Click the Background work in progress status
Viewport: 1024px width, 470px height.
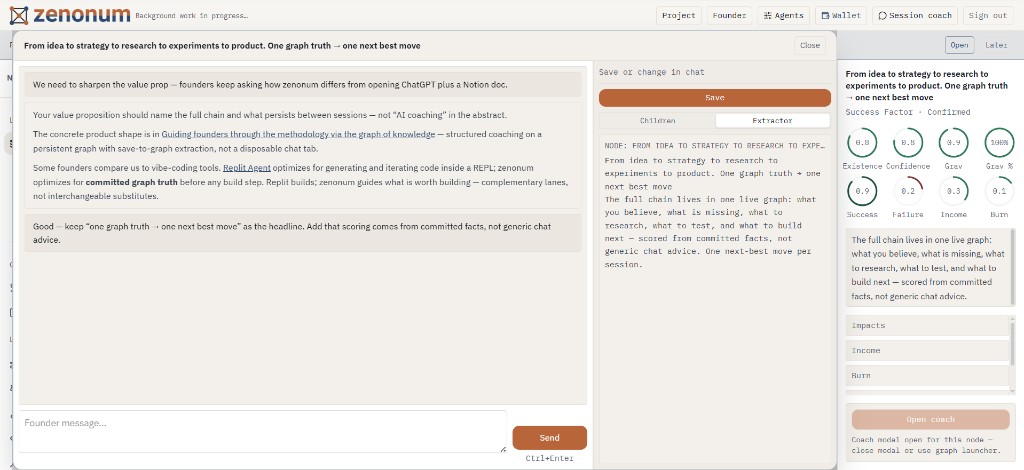tap(191, 16)
